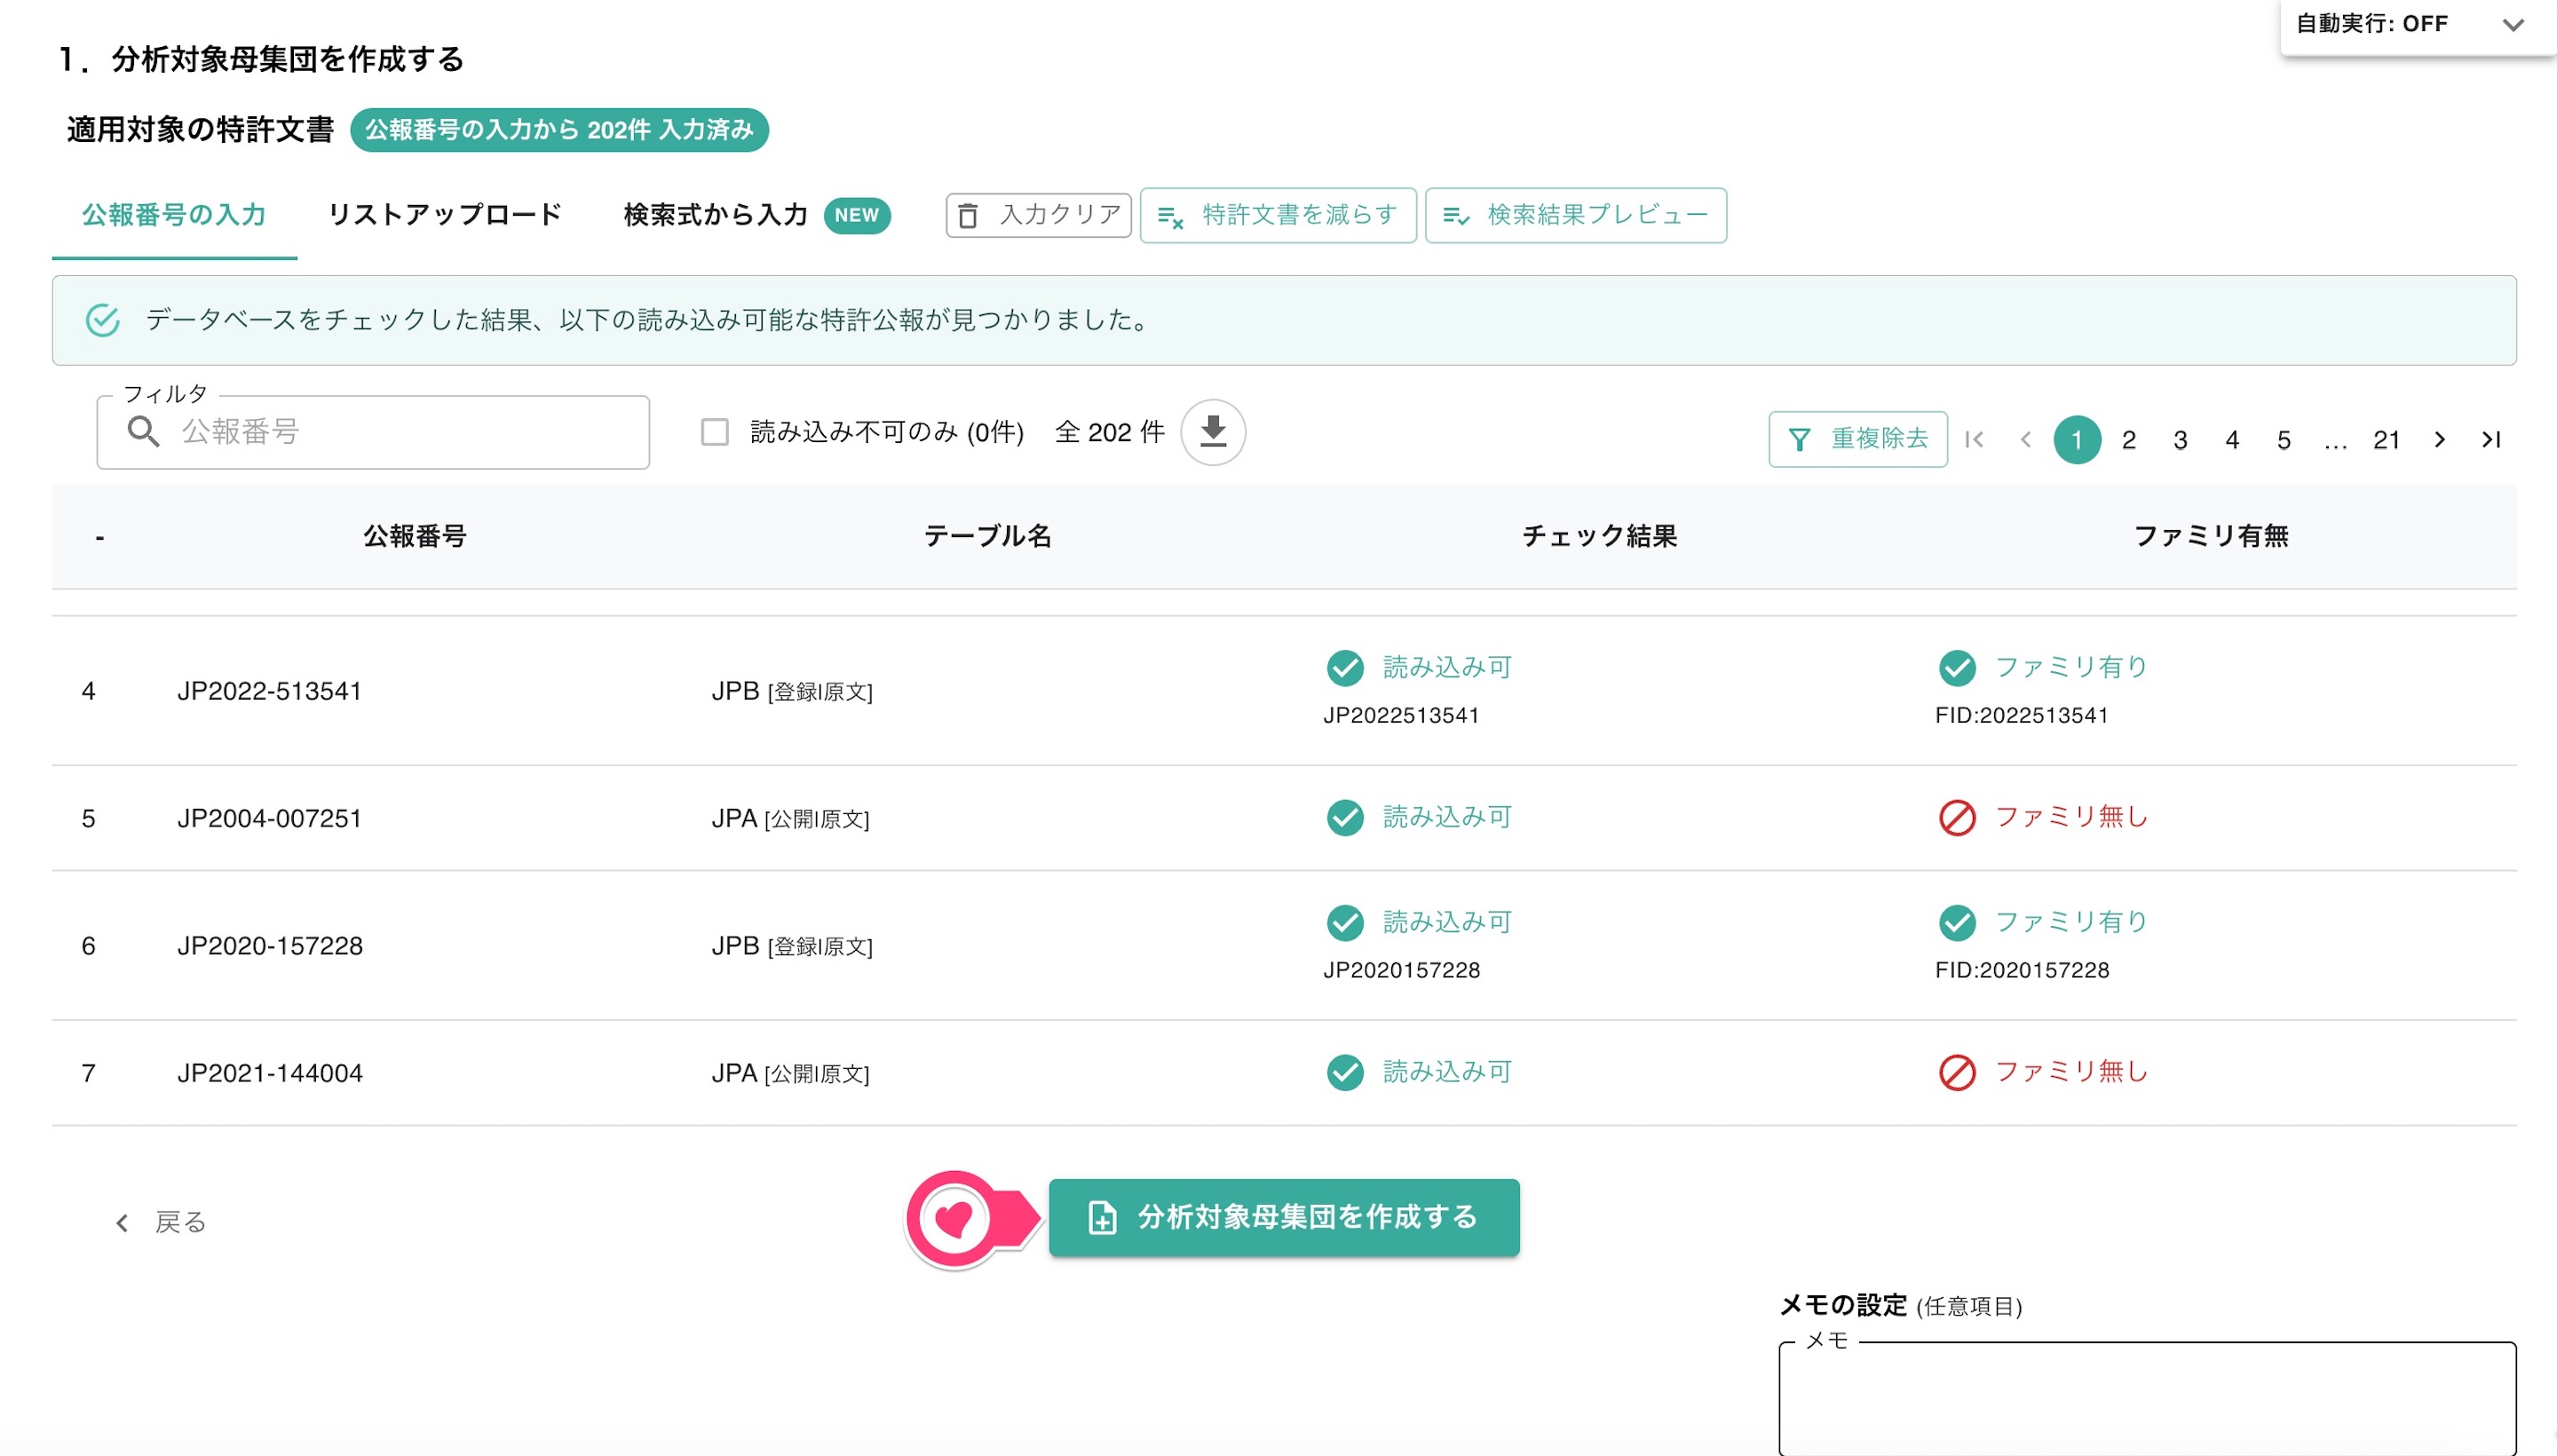
Task: Click the ファミリ有無 column header
Action: pyautogui.click(x=2211, y=536)
